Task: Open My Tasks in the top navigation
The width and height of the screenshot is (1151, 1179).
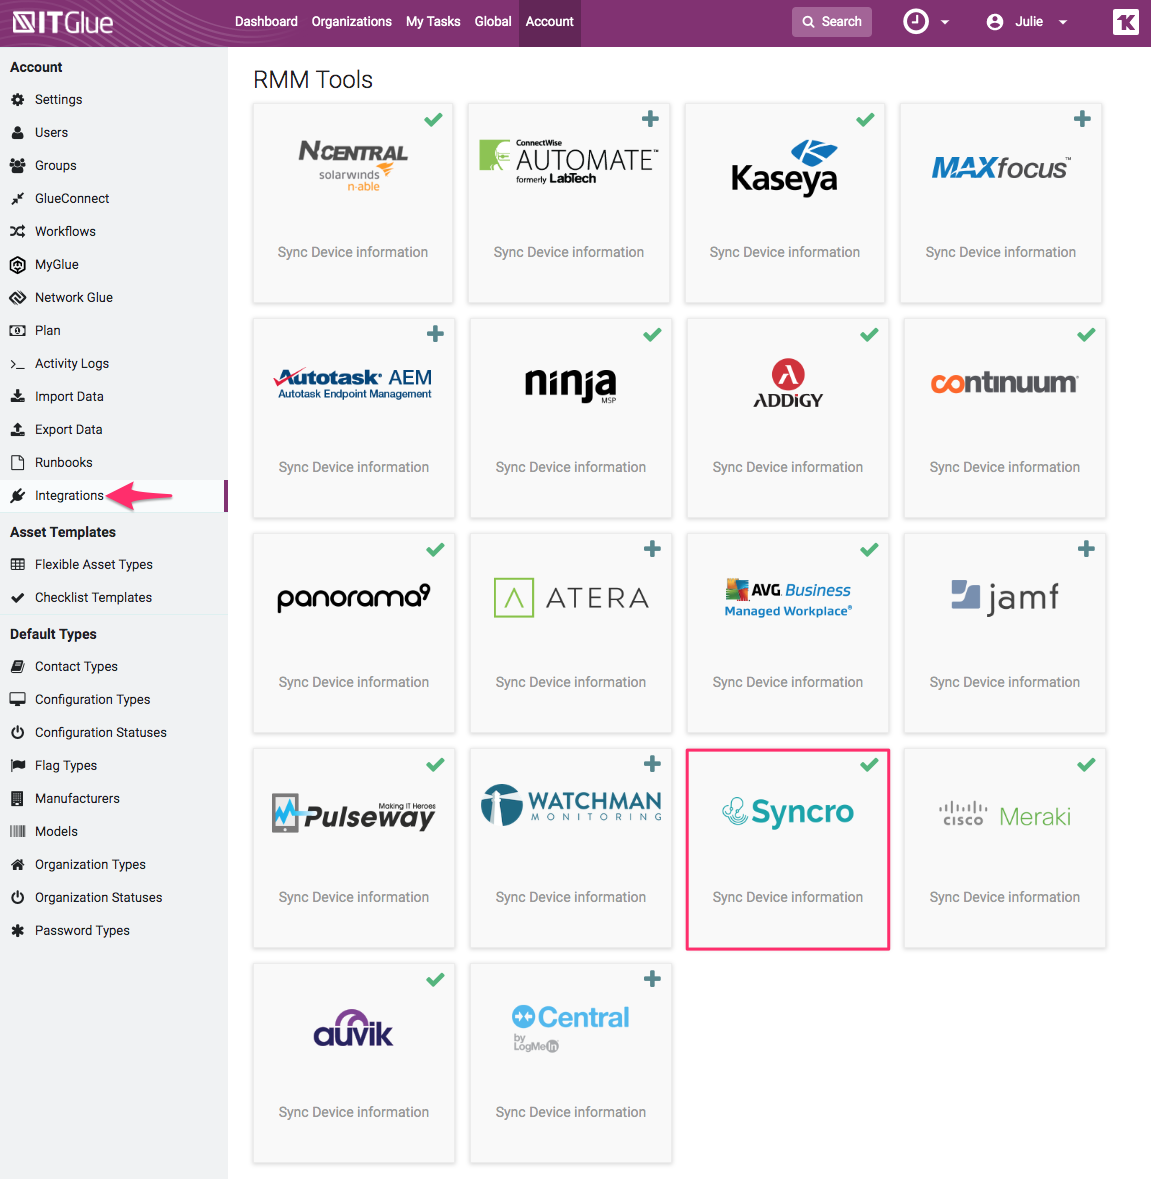Action: (x=433, y=22)
